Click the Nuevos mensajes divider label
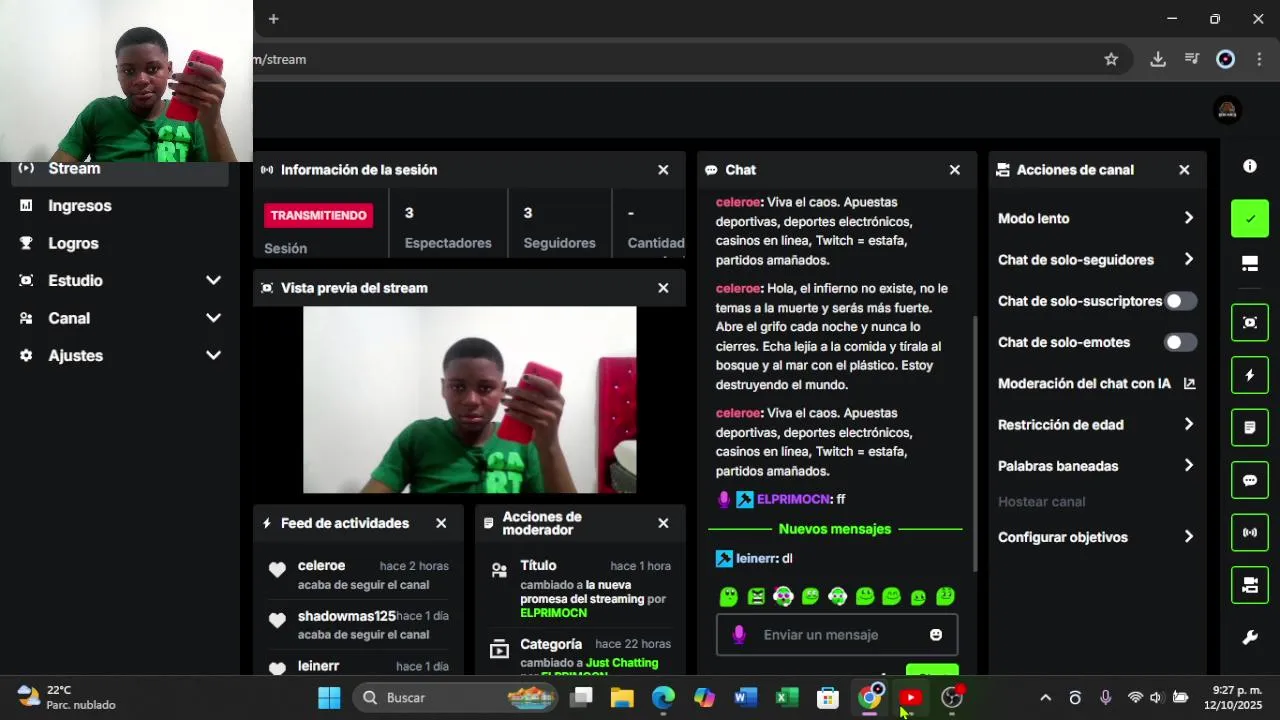This screenshot has height=720, width=1280. click(835, 529)
